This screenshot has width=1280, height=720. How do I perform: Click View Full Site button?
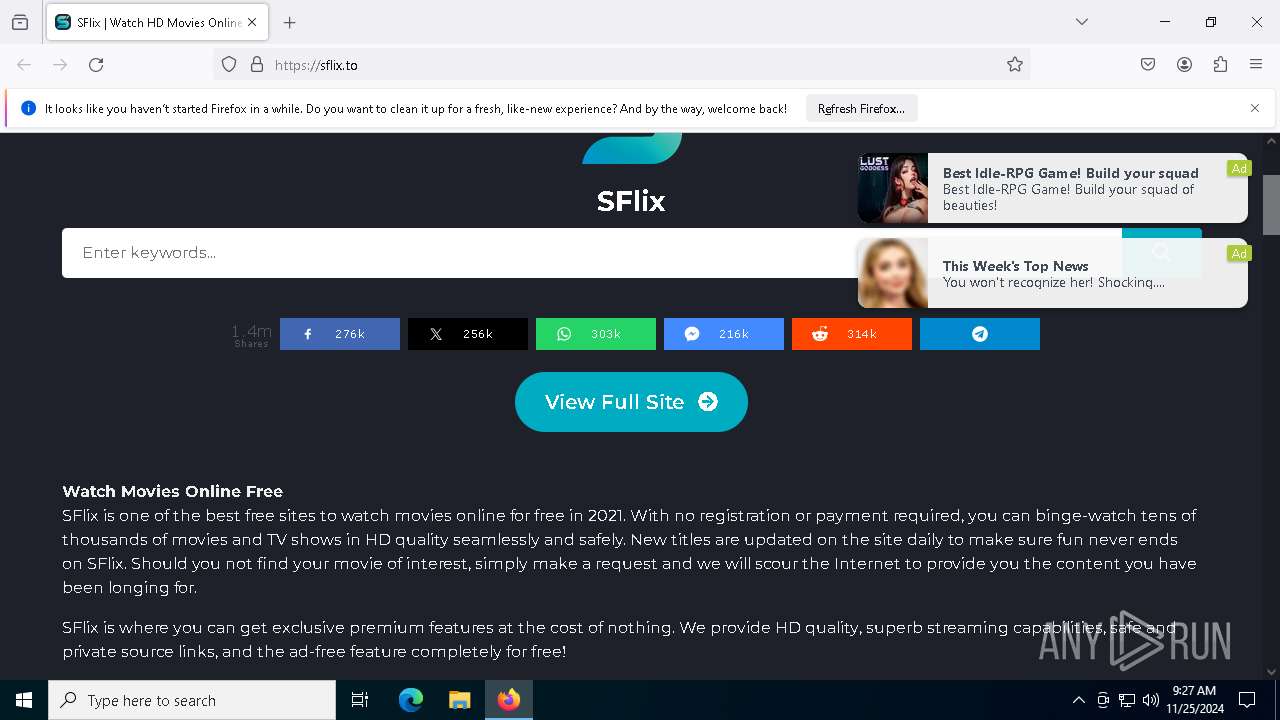(x=631, y=402)
